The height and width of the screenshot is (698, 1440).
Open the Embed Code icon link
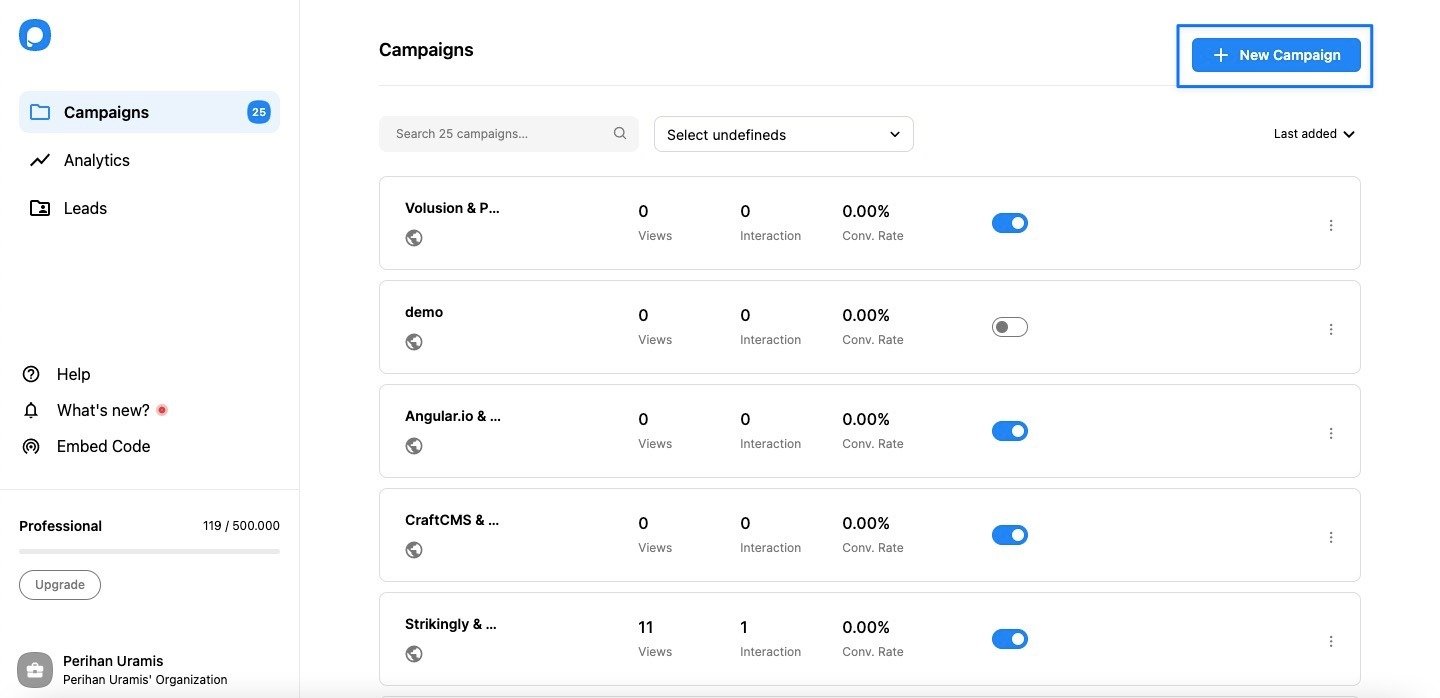coord(31,446)
